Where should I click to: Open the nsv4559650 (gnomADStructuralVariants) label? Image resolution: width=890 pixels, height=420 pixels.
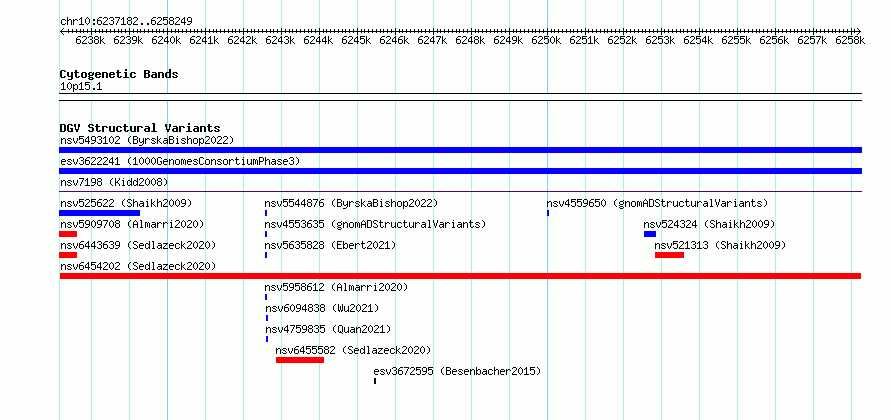(x=657, y=203)
